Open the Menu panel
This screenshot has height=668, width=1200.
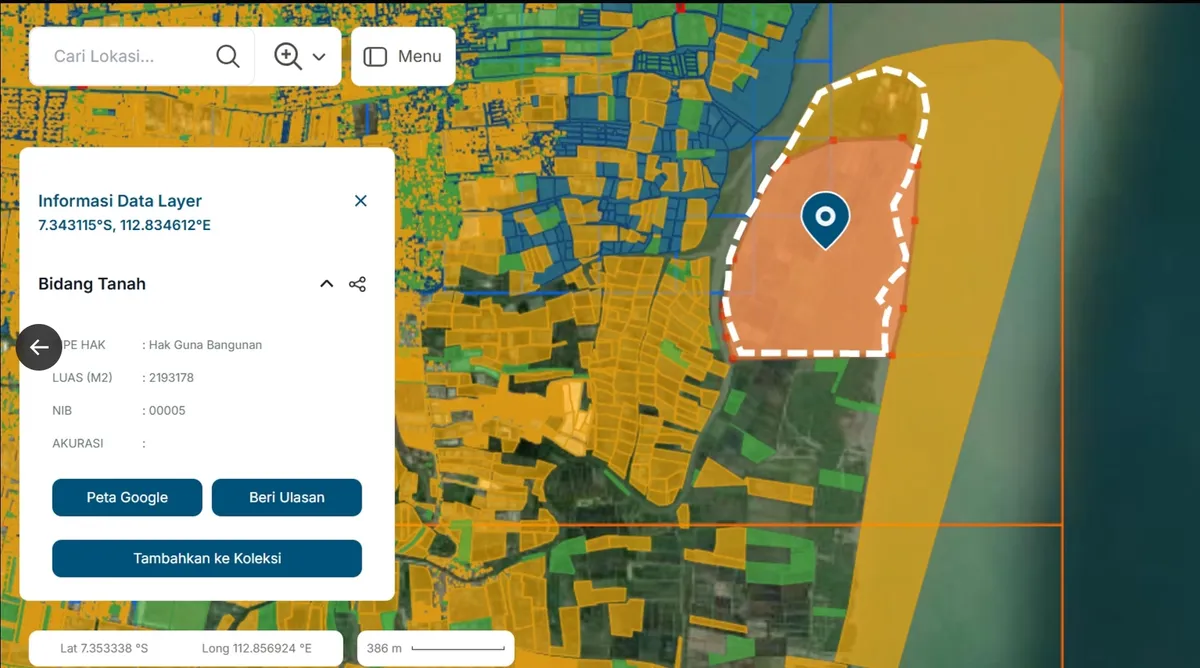pyautogui.click(x=403, y=56)
